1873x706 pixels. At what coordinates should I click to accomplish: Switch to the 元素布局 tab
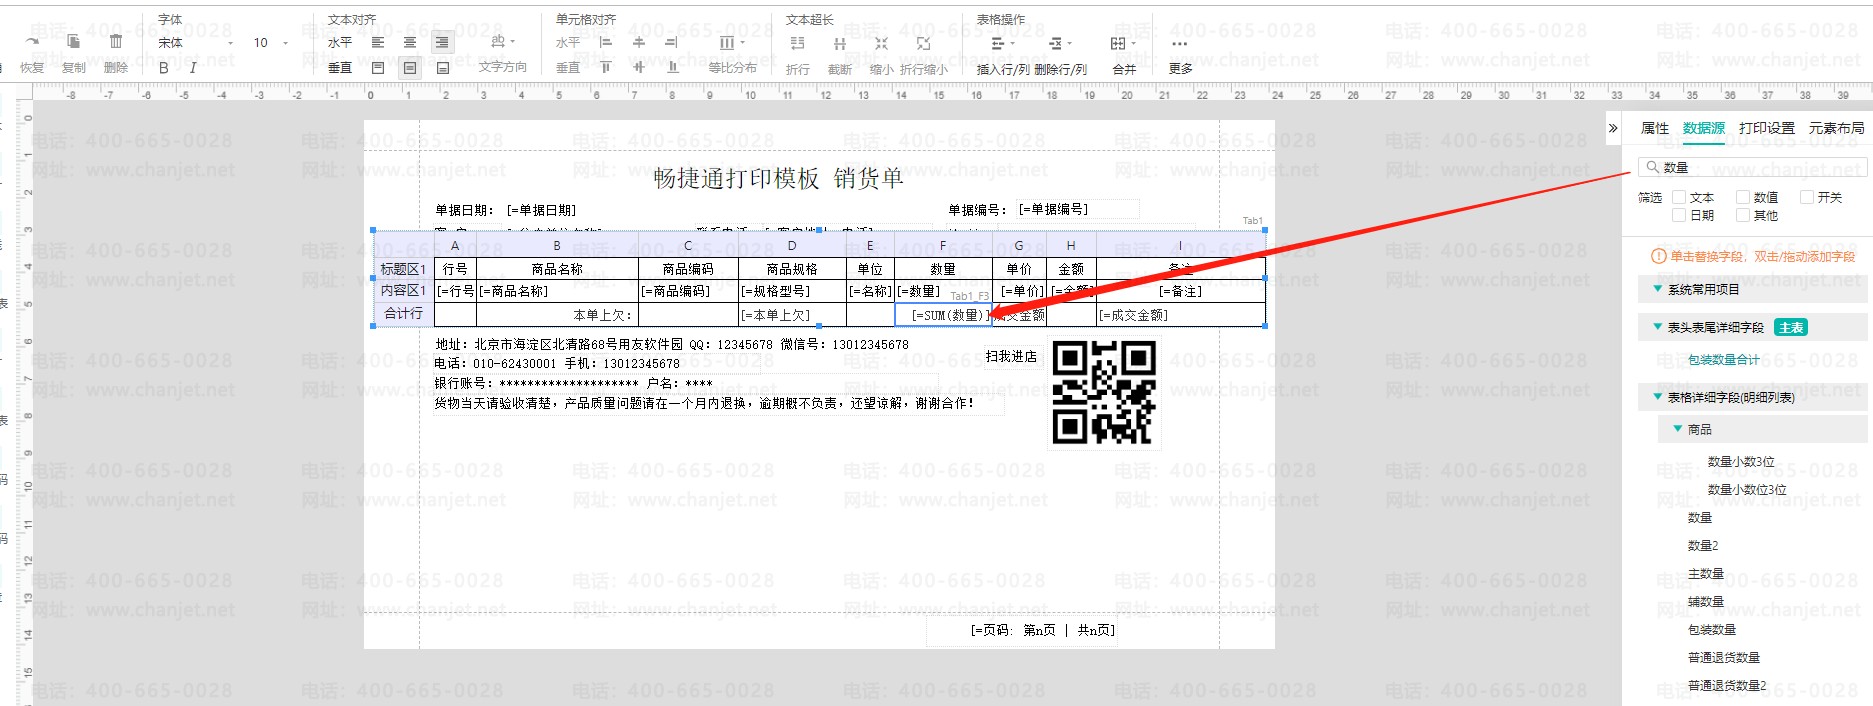point(1836,128)
